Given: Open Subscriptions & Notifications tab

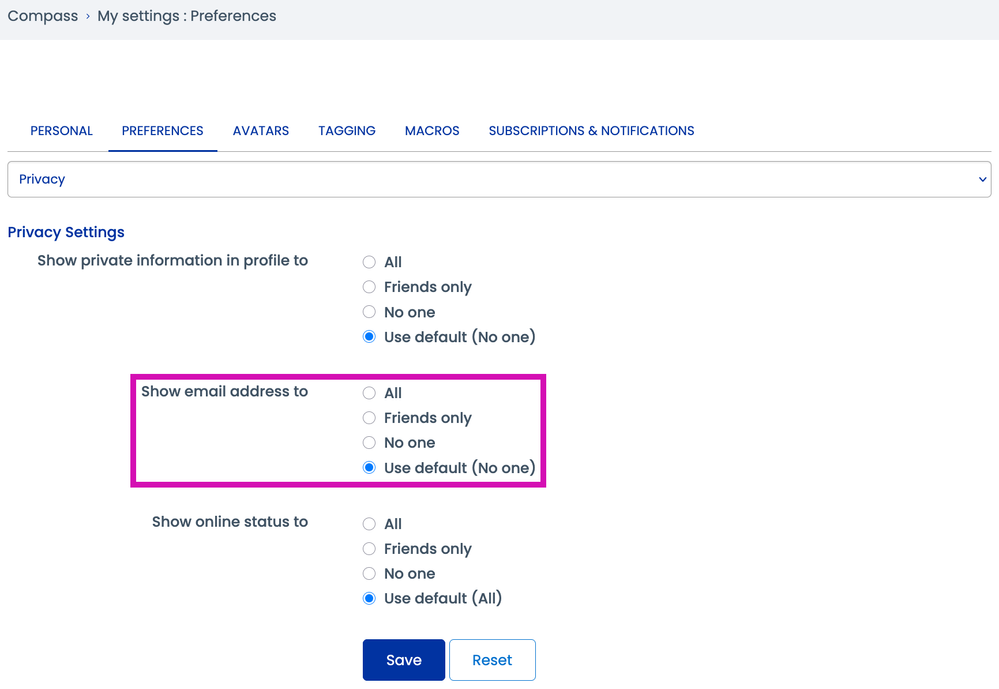Looking at the screenshot, I should tap(591, 131).
